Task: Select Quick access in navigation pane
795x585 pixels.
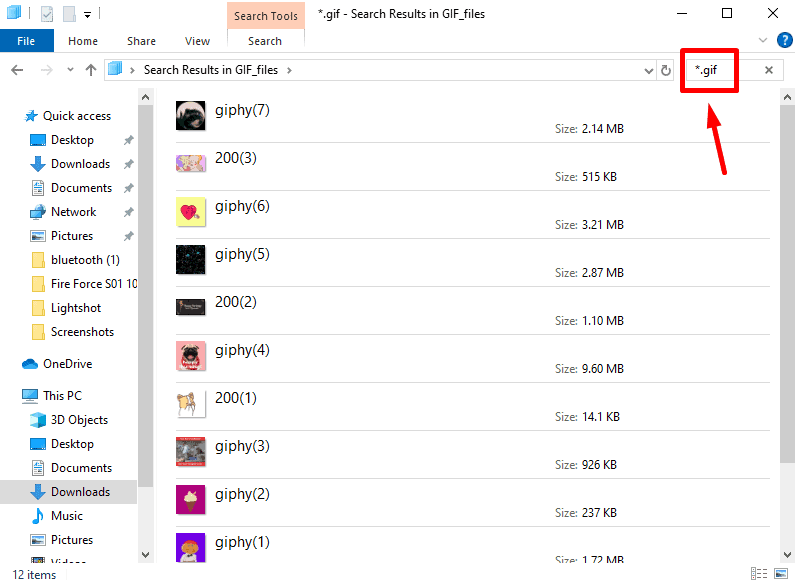Action: tap(68, 116)
